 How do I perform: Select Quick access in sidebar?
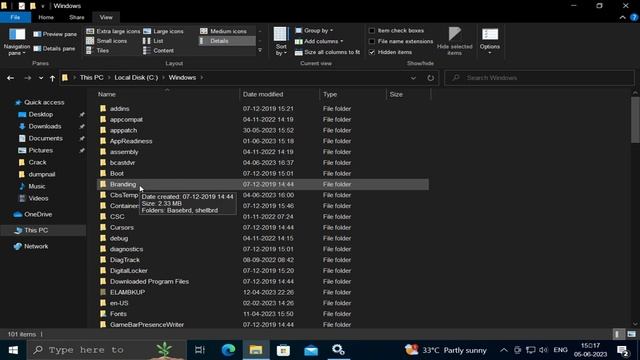44,102
